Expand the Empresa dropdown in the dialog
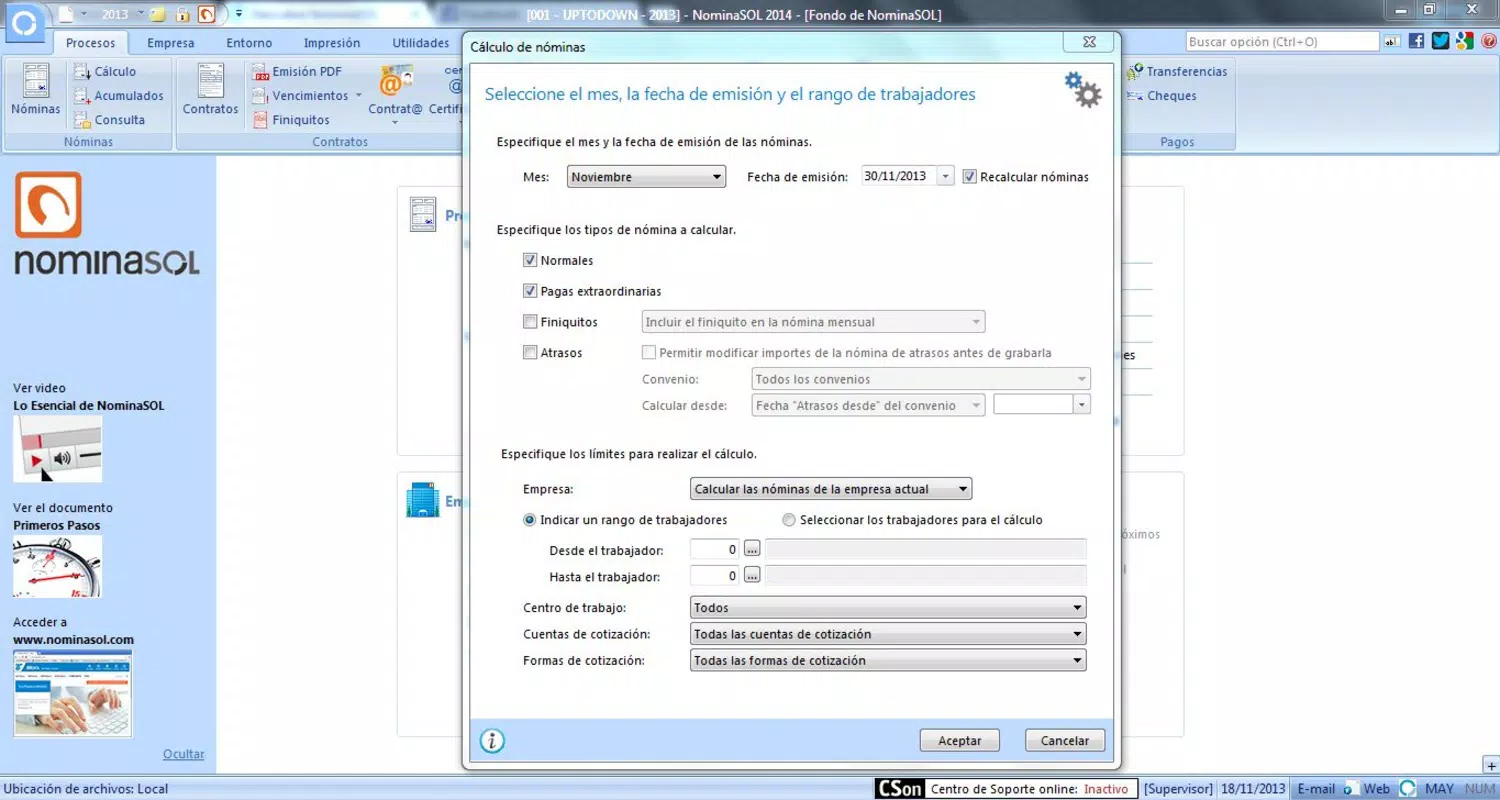 [x=831, y=489]
